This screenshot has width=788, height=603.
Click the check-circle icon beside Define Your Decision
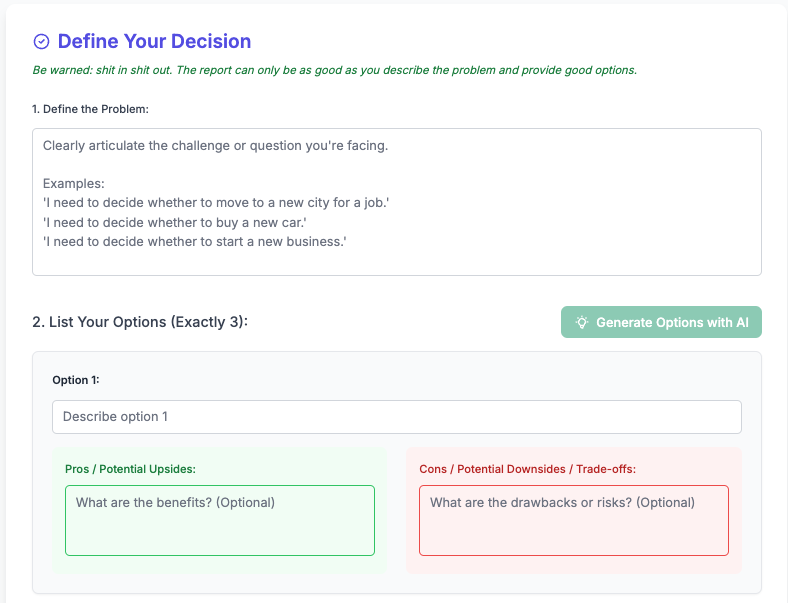click(41, 42)
